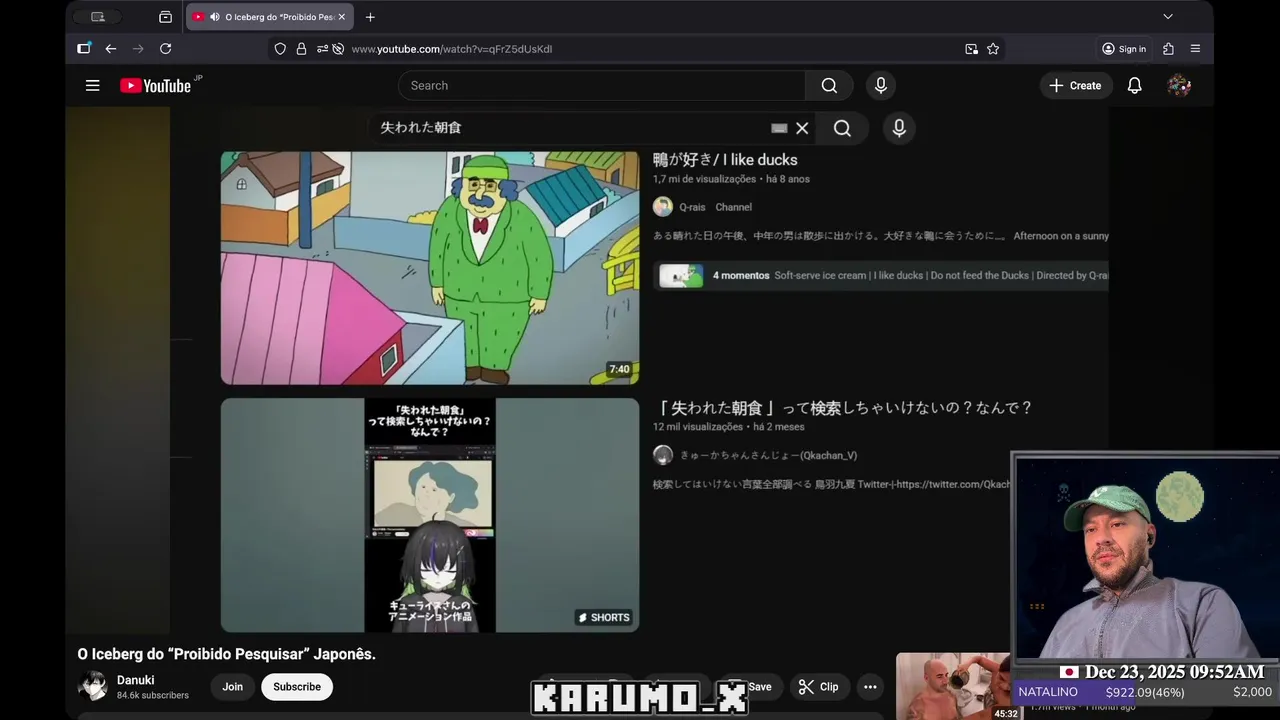Open more actions three-dot menu

tap(870, 687)
